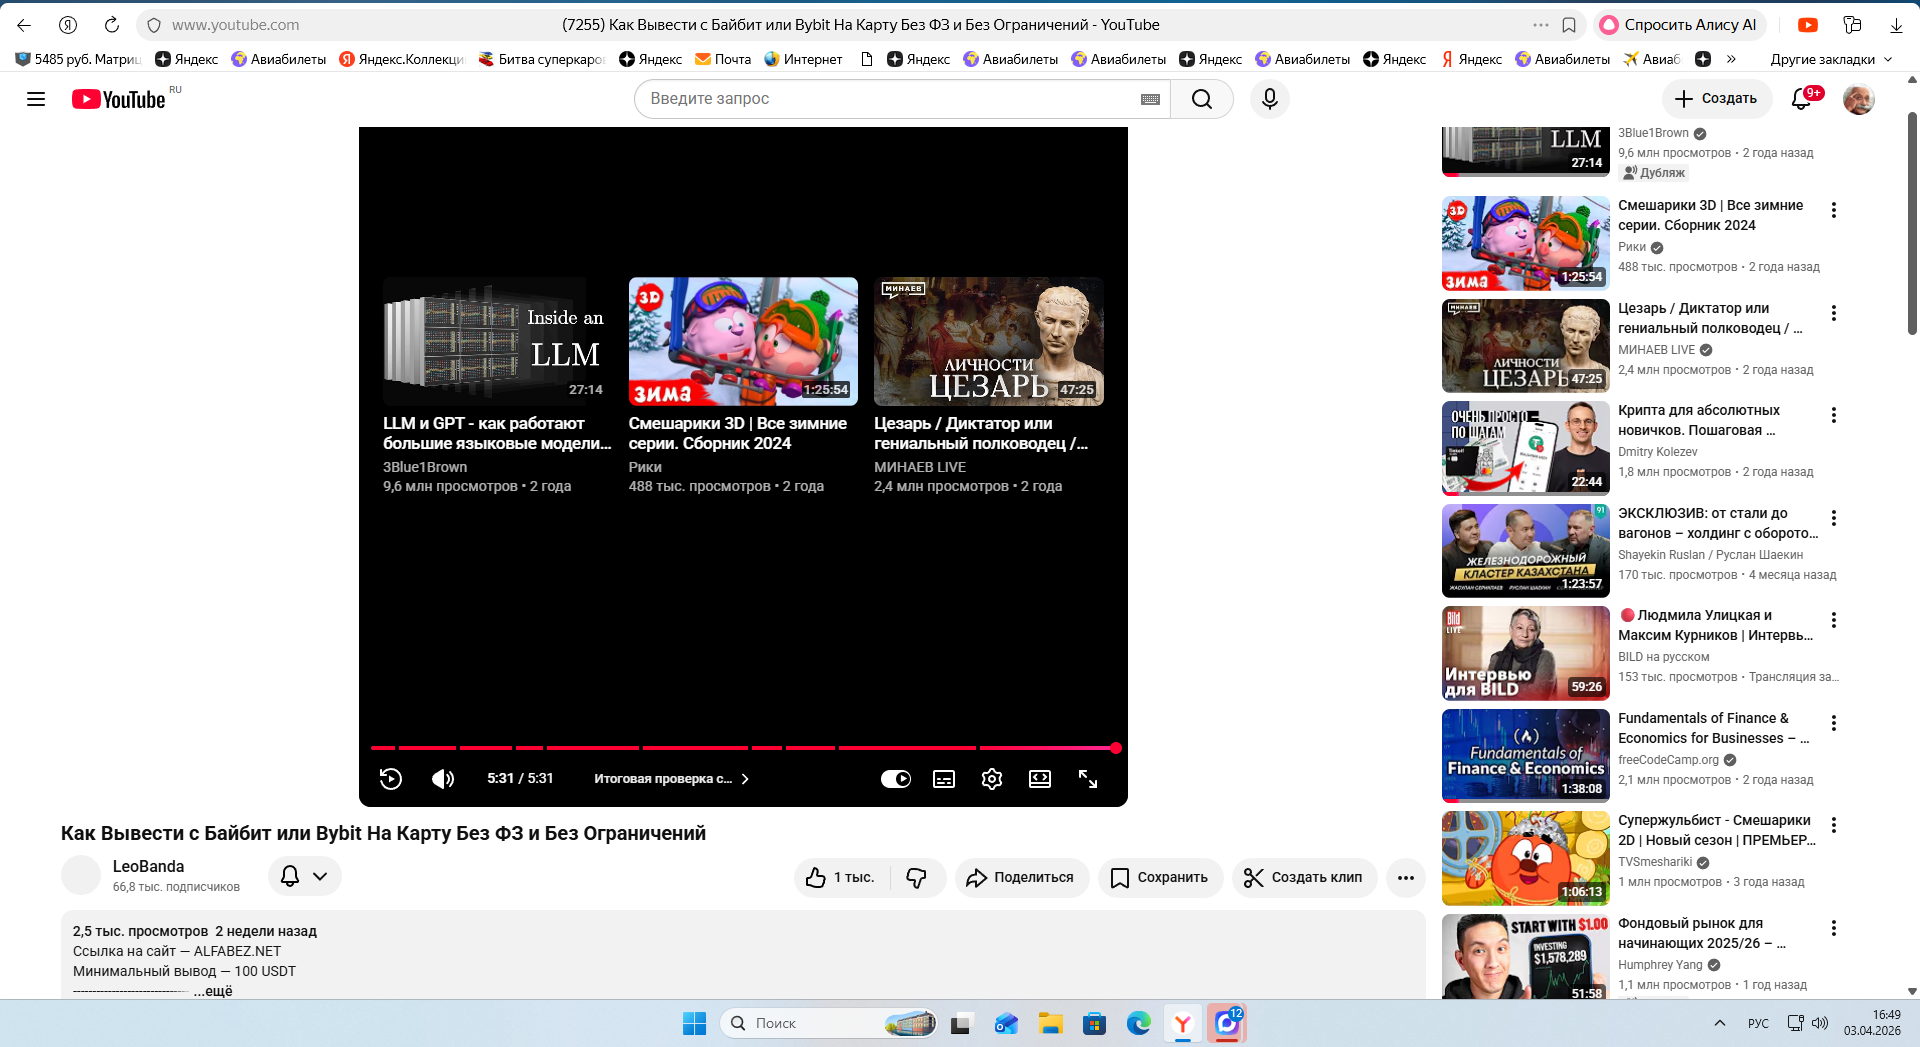Image resolution: width=1920 pixels, height=1047 pixels.
Task: Open the LeoBanda channel avatar
Action: pos(81,876)
